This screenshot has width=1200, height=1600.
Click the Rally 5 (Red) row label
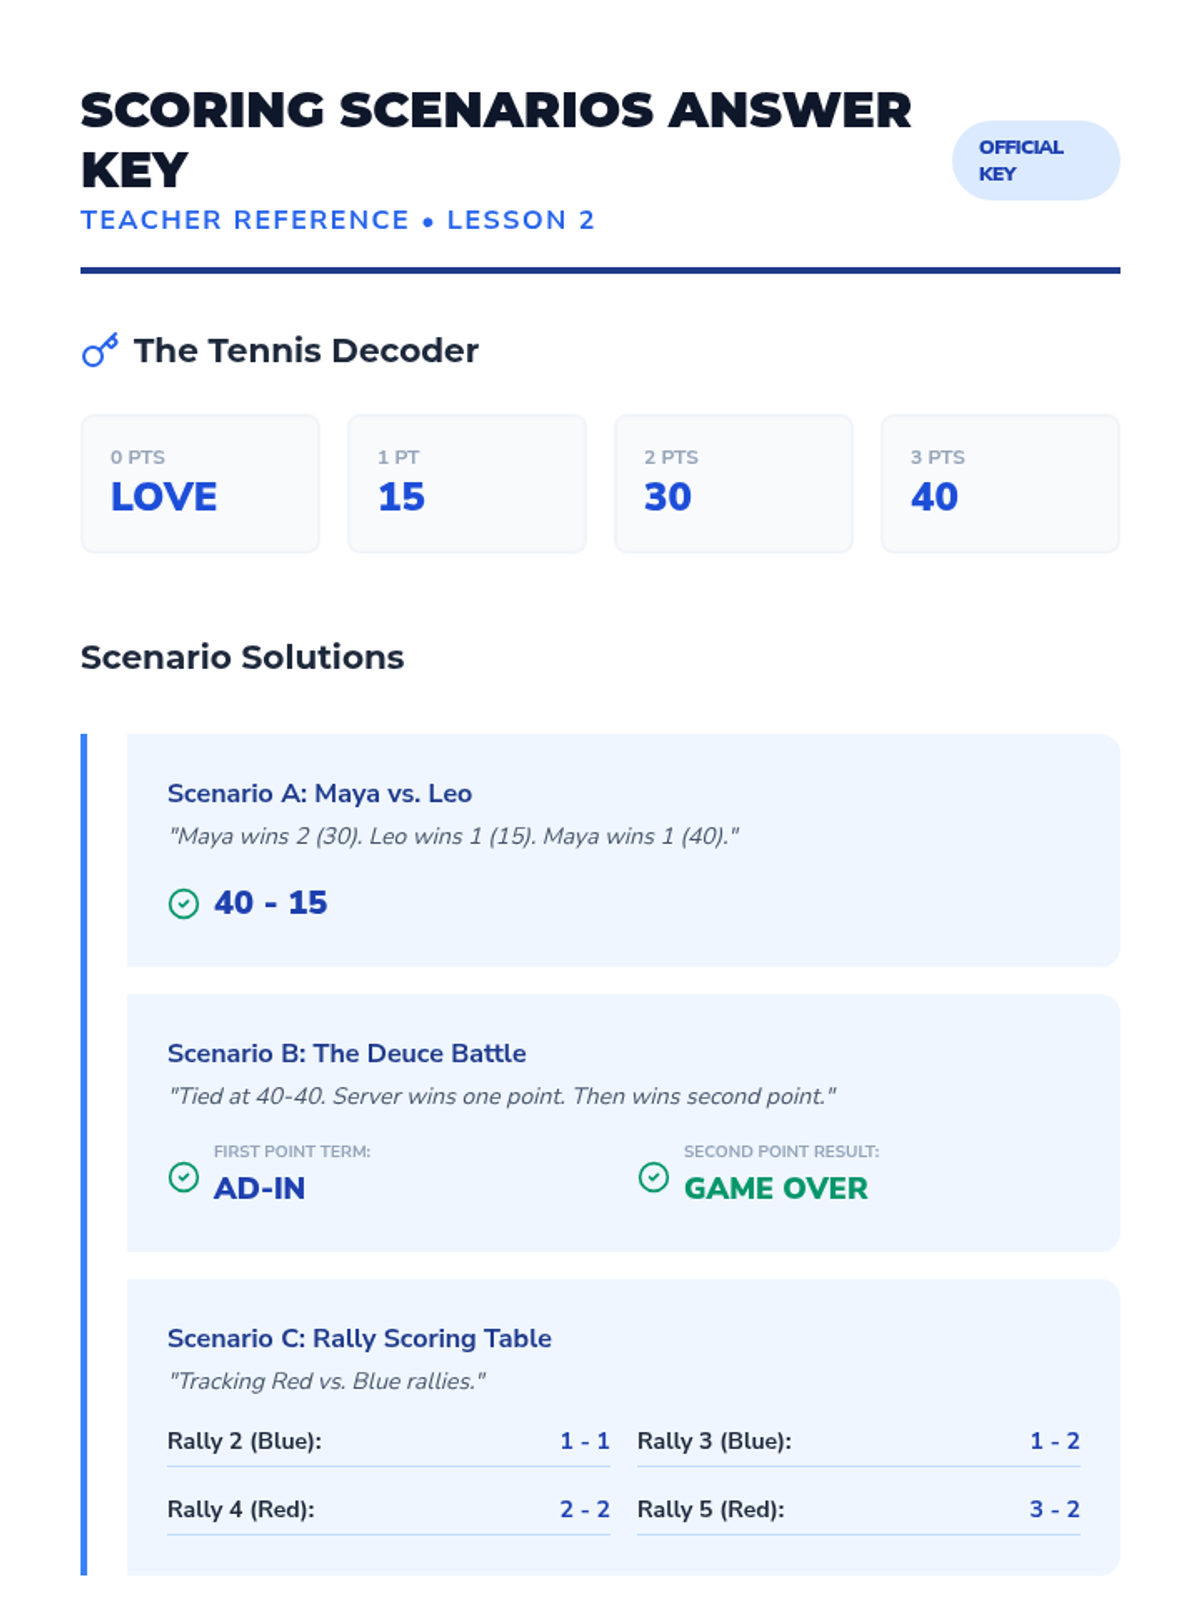pyautogui.click(x=710, y=1509)
